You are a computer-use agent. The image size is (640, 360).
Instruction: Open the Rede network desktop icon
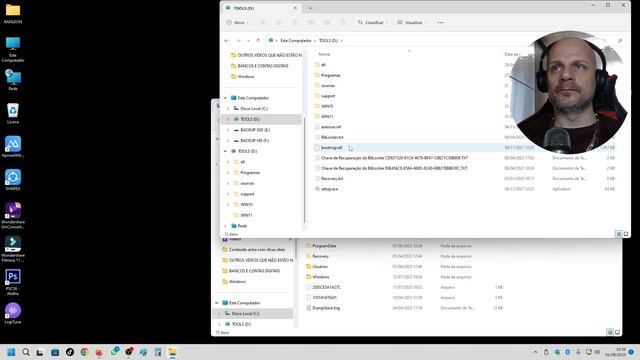click(x=13, y=80)
